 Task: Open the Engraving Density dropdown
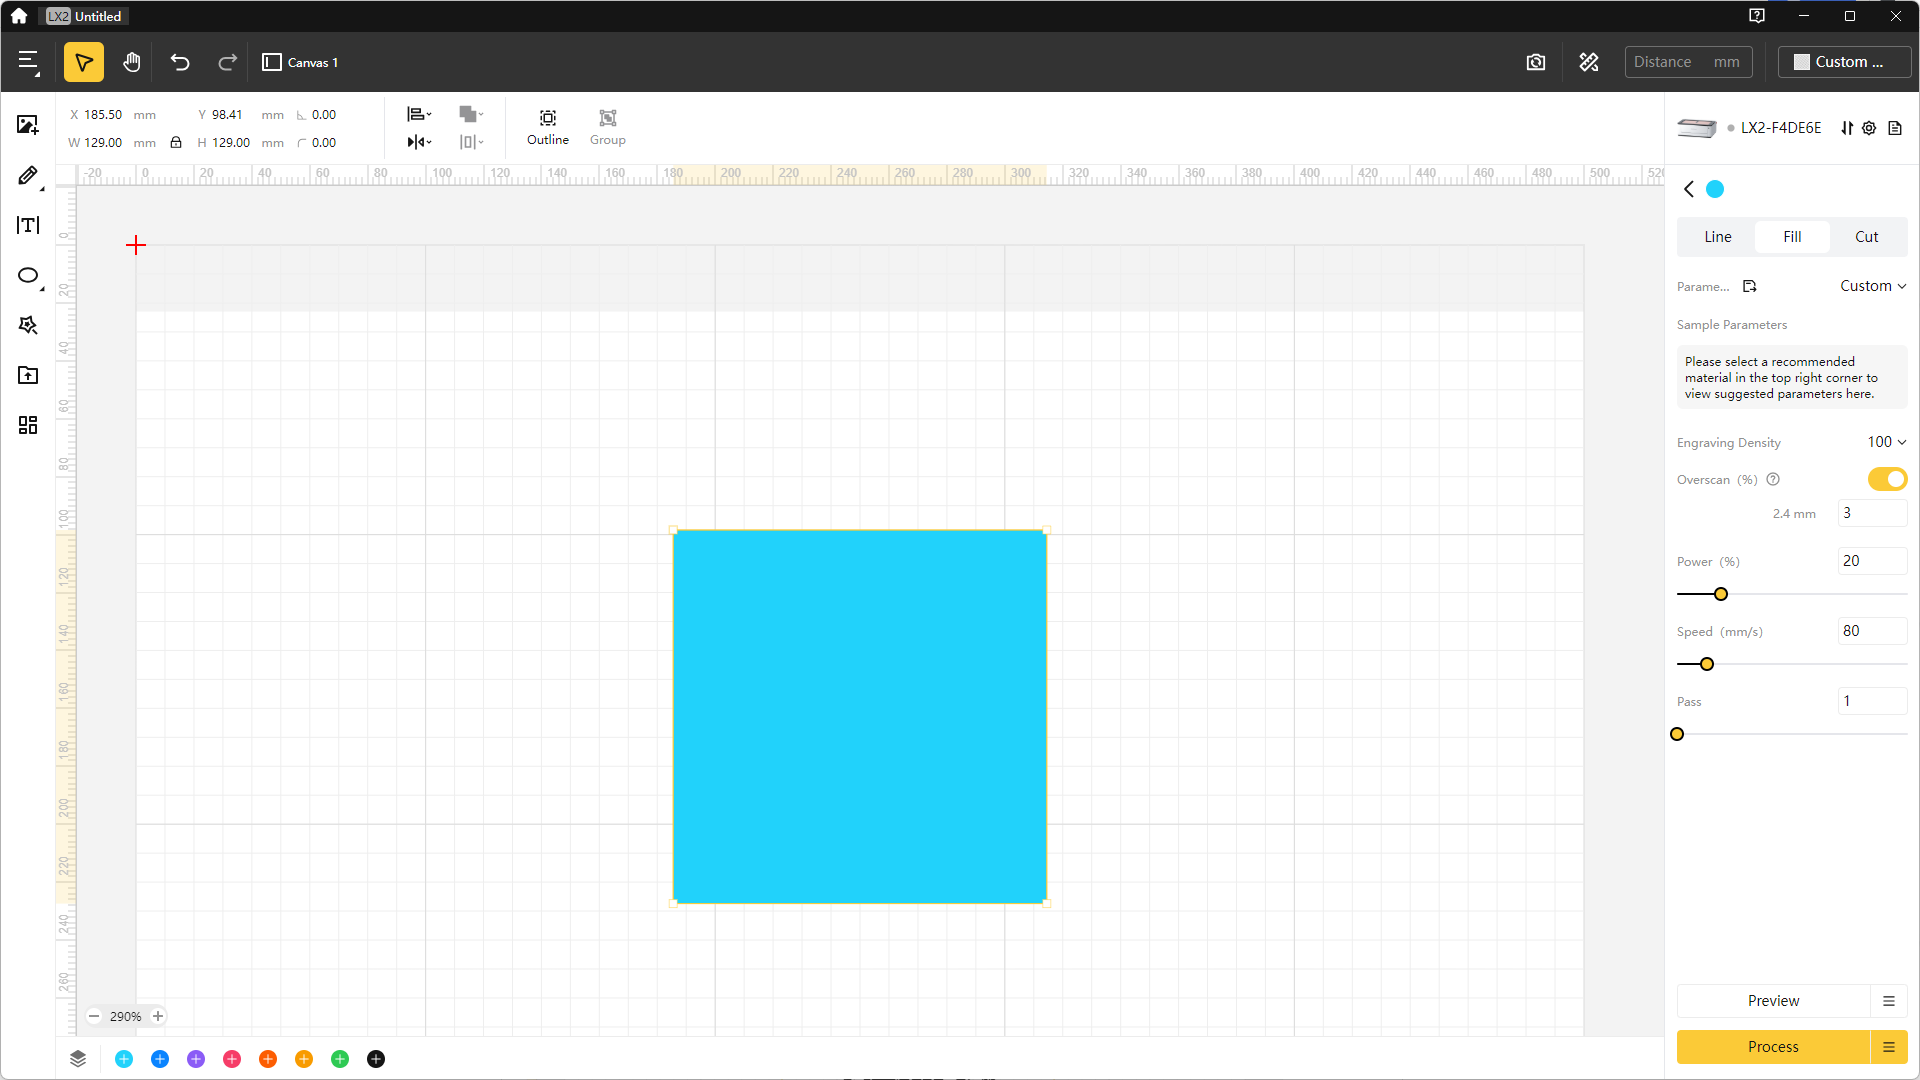pos(1887,442)
